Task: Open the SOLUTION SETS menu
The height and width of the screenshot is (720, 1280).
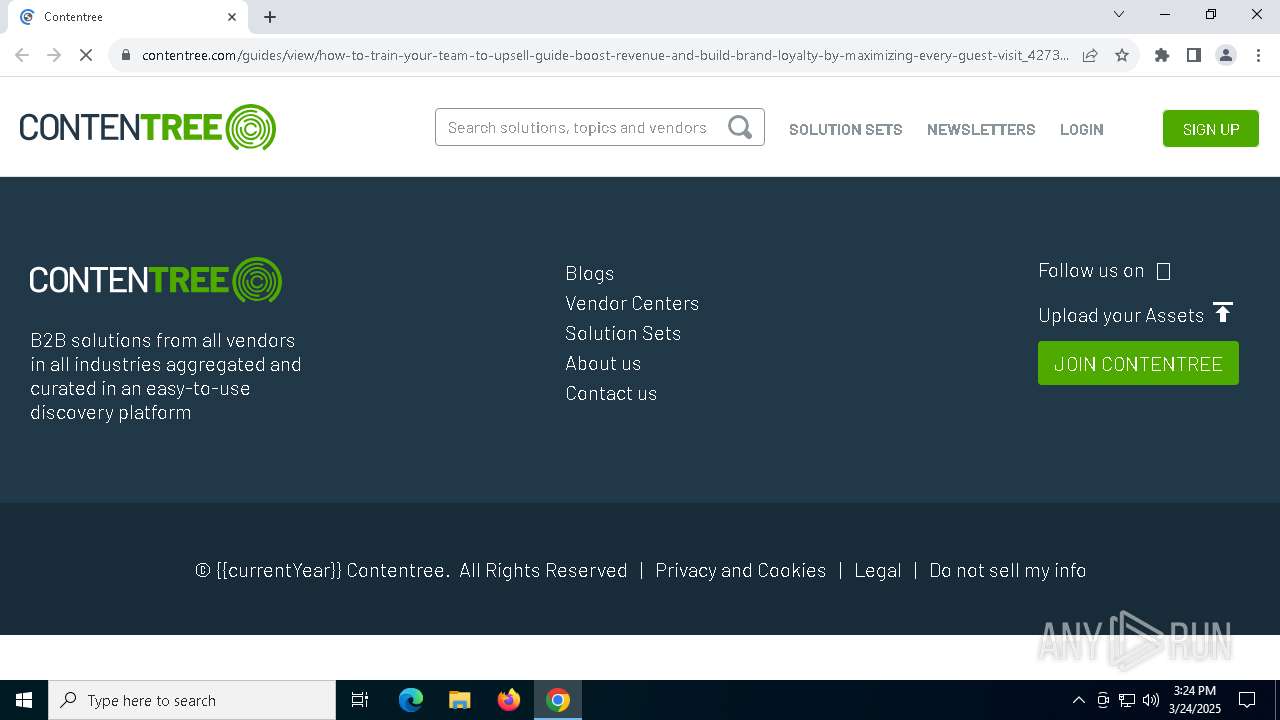Action: pyautogui.click(x=845, y=129)
